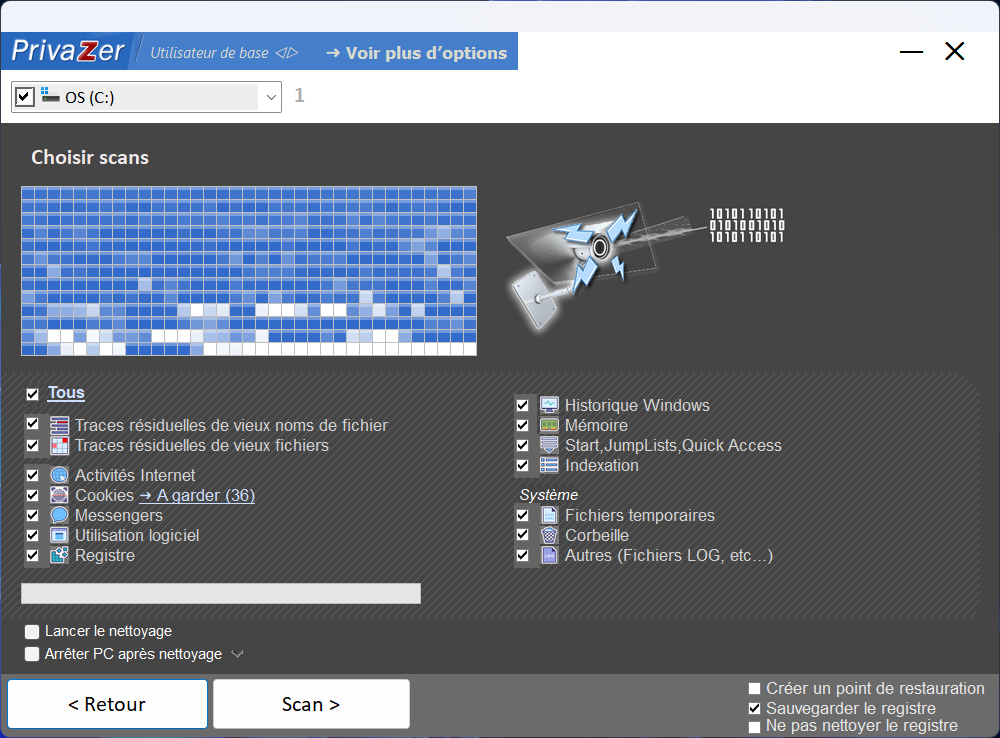Click the Utilisation logiciel icon
This screenshot has height=738, width=1000.
[x=58, y=535]
